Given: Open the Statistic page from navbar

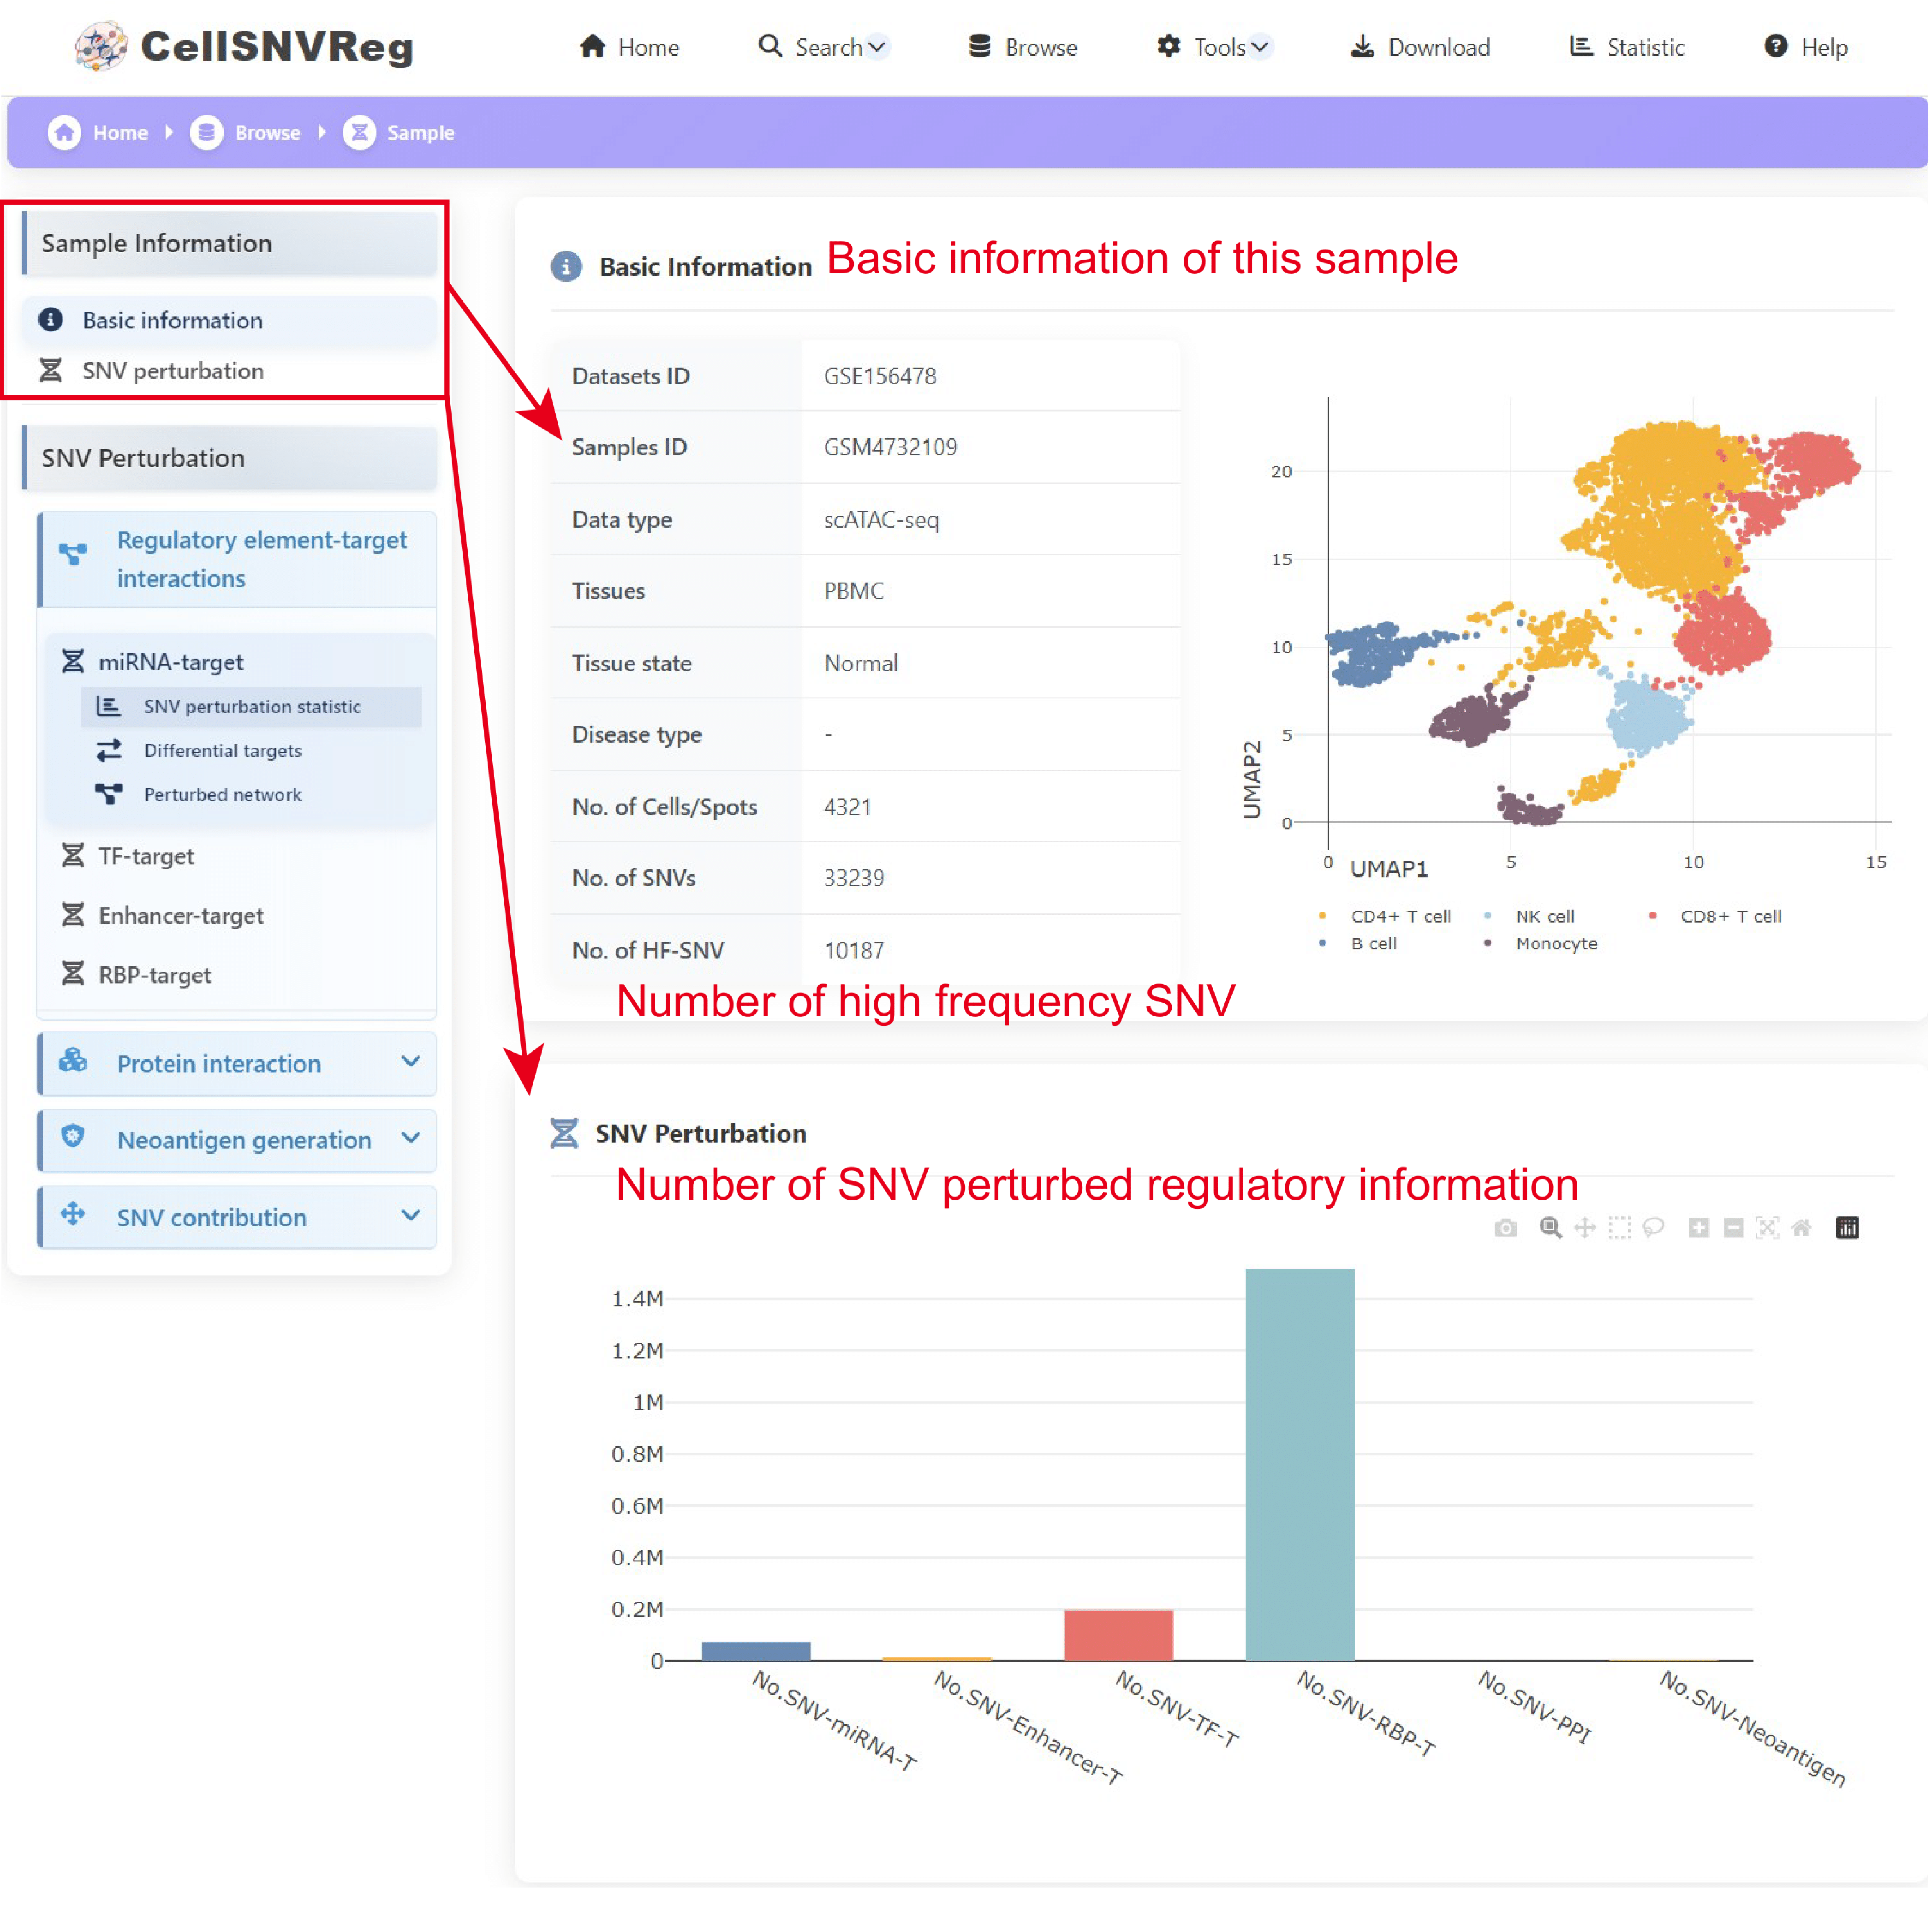Looking at the screenshot, I should pyautogui.click(x=1627, y=47).
